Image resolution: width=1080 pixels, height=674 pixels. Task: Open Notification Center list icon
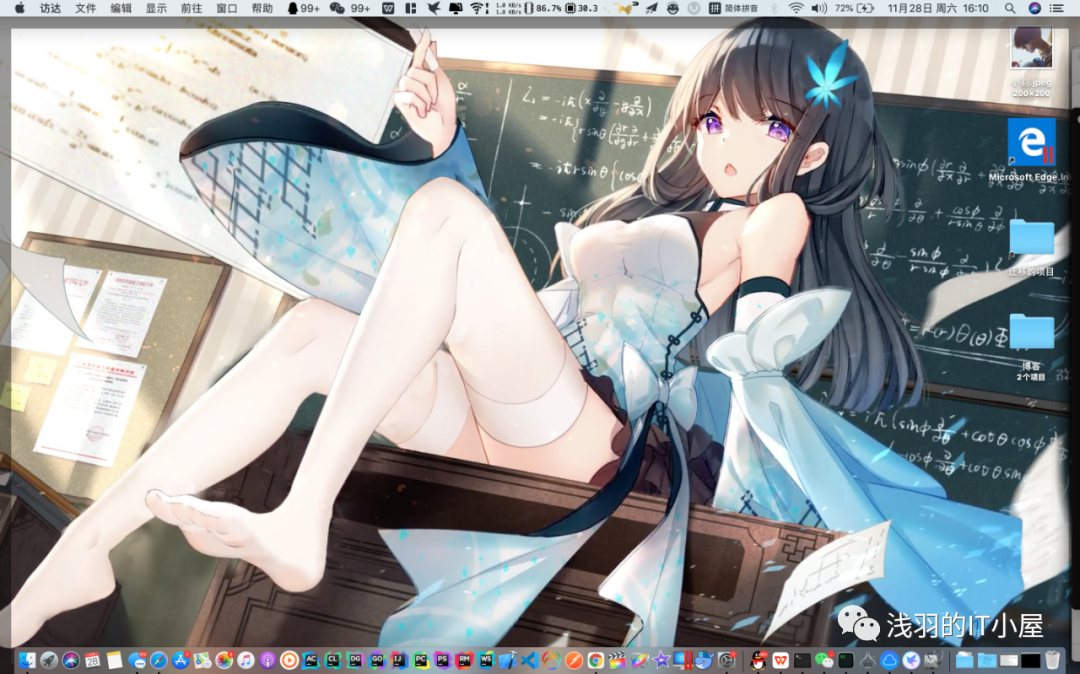click(x=1057, y=8)
